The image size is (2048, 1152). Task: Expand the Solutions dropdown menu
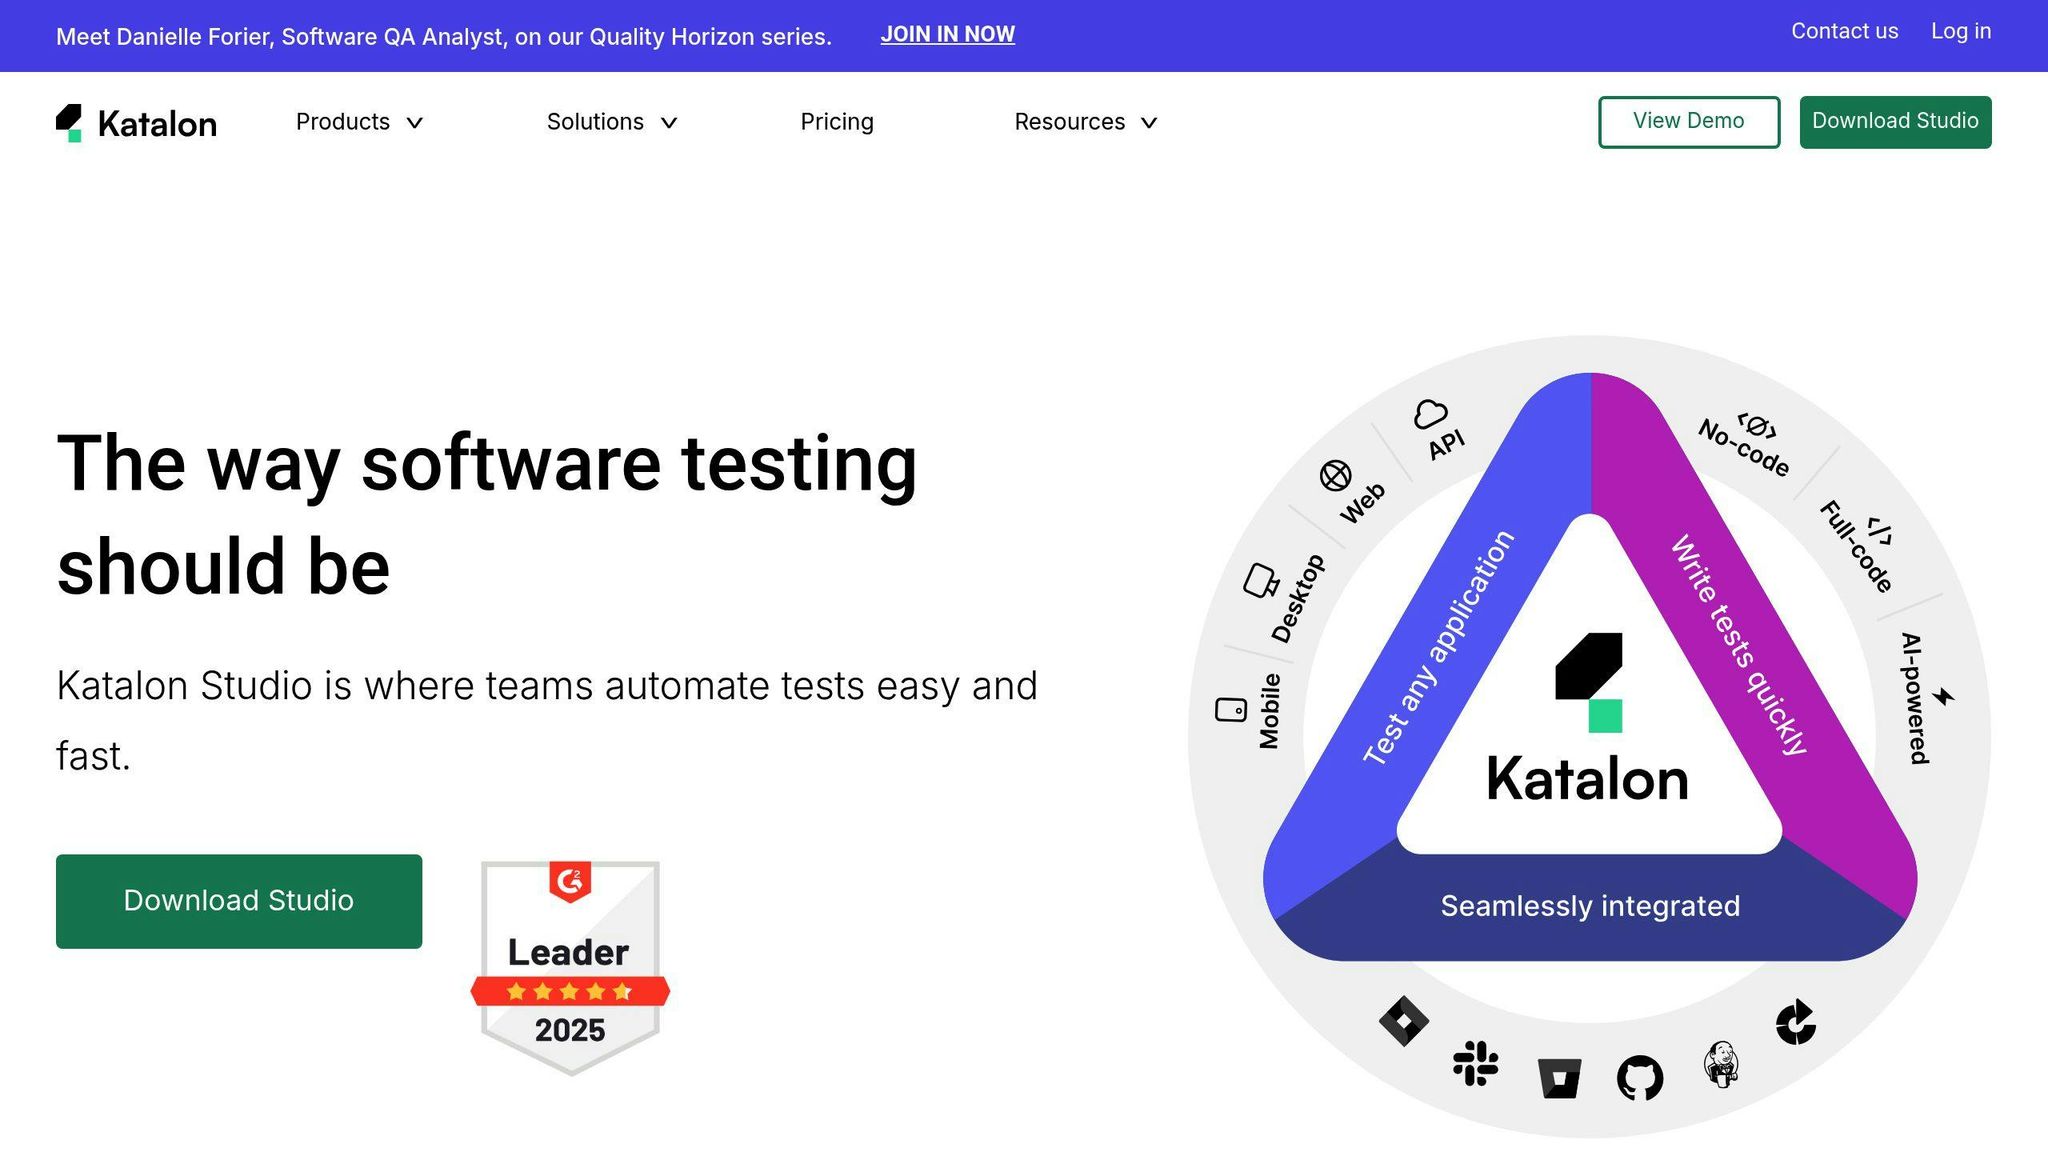click(612, 122)
